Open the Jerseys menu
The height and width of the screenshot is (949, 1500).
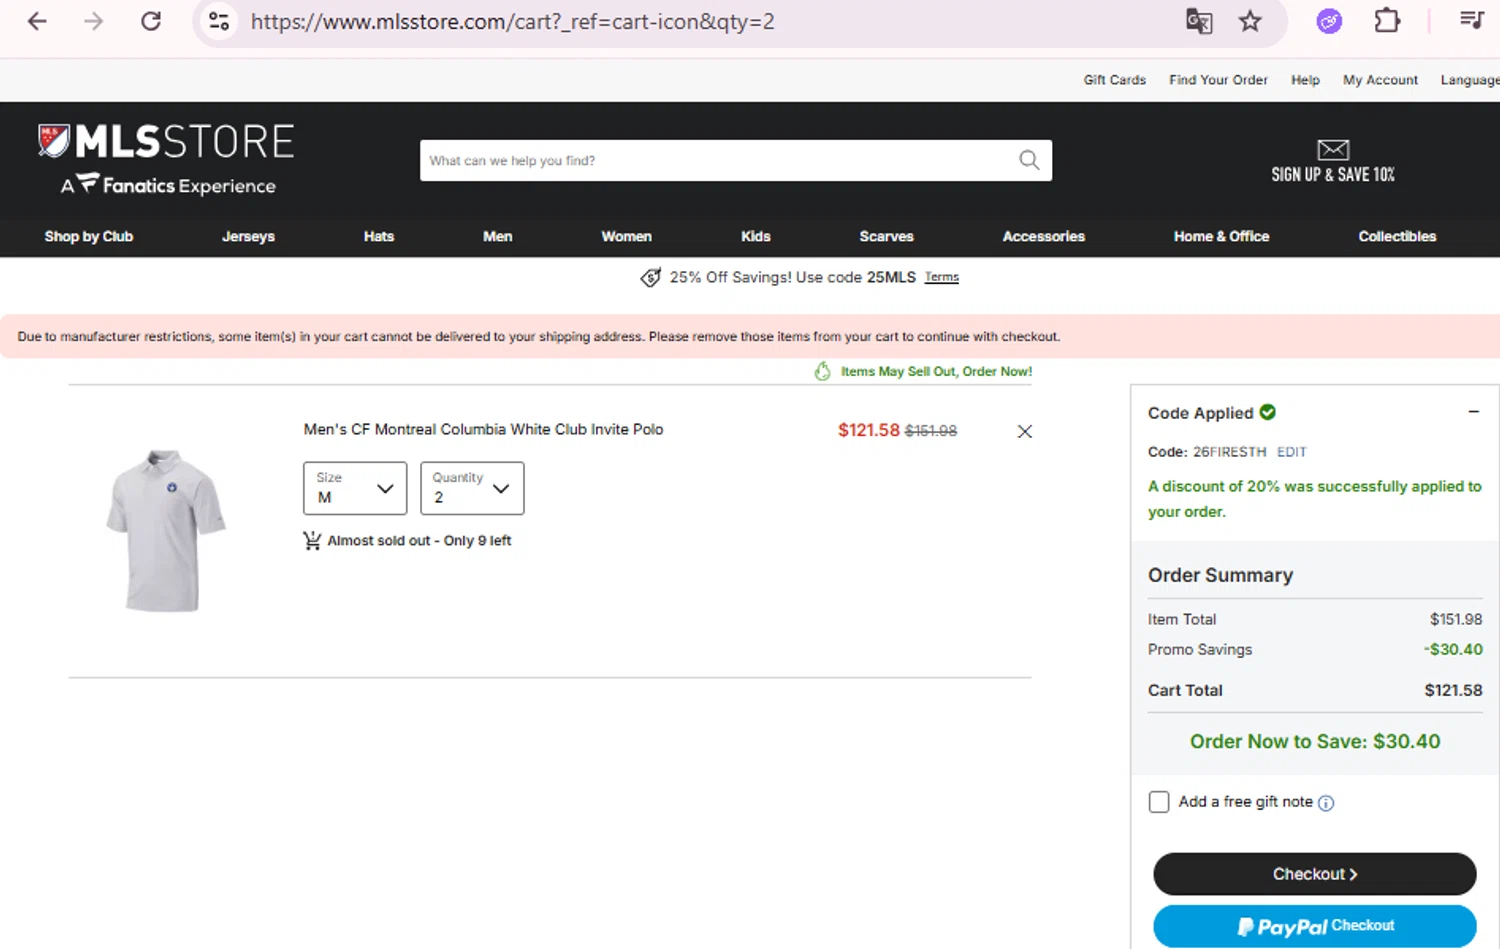(x=248, y=236)
